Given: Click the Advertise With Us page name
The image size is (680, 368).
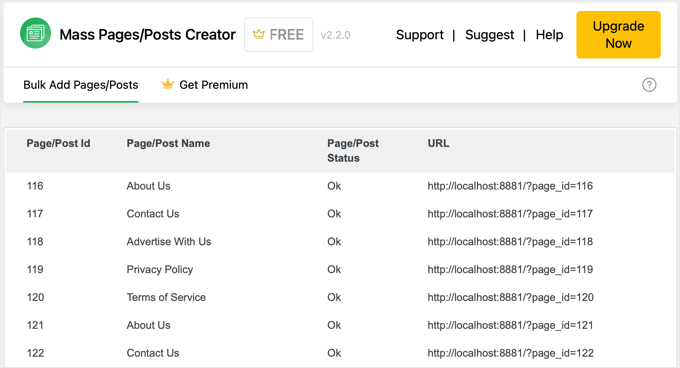Looking at the screenshot, I should [x=169, y=241].
